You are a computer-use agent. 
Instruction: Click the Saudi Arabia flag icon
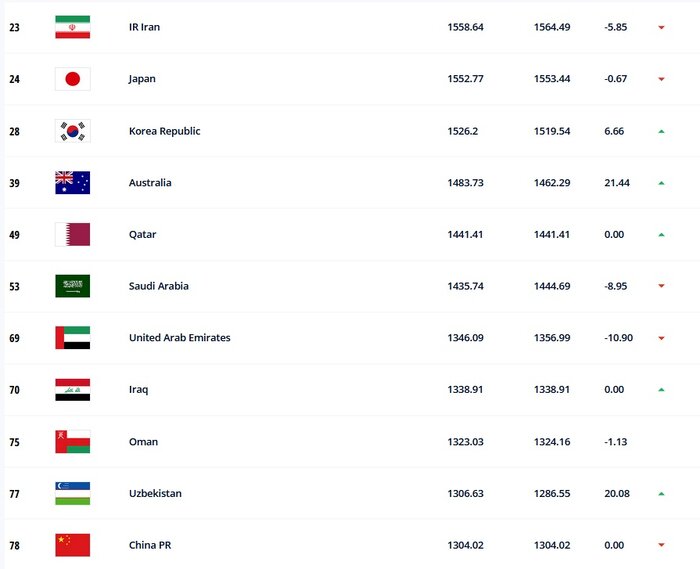[x=72, y=286]
